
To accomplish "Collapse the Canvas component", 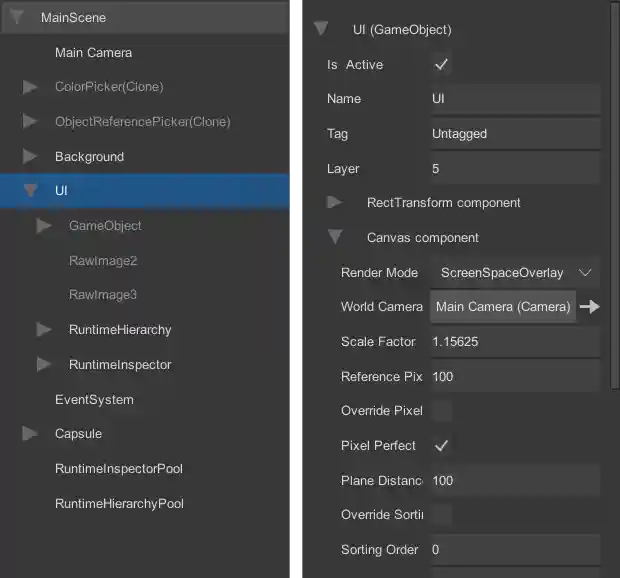I will click(335, 237).
